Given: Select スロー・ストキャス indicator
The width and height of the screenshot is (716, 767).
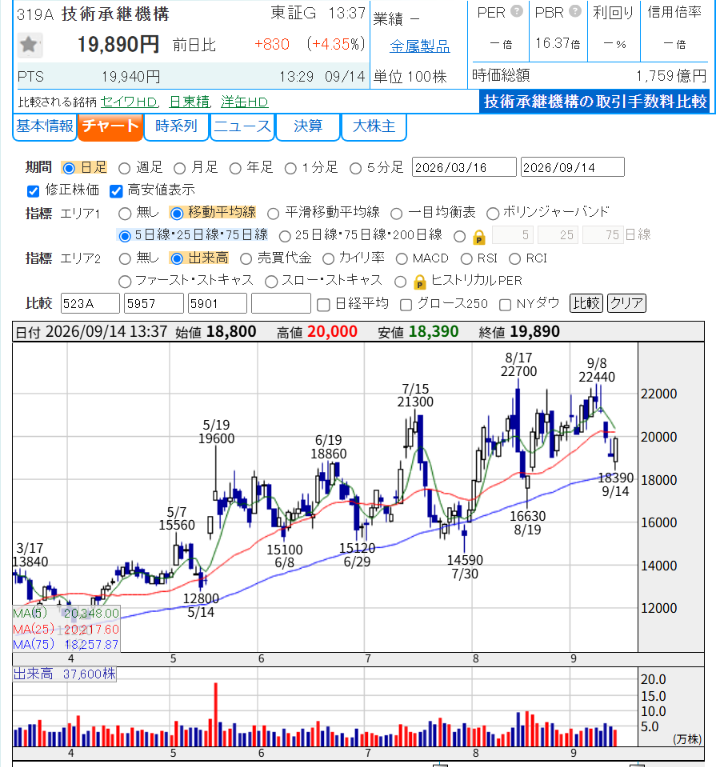Looking at the screenshot, I should (x=271, y=281).
